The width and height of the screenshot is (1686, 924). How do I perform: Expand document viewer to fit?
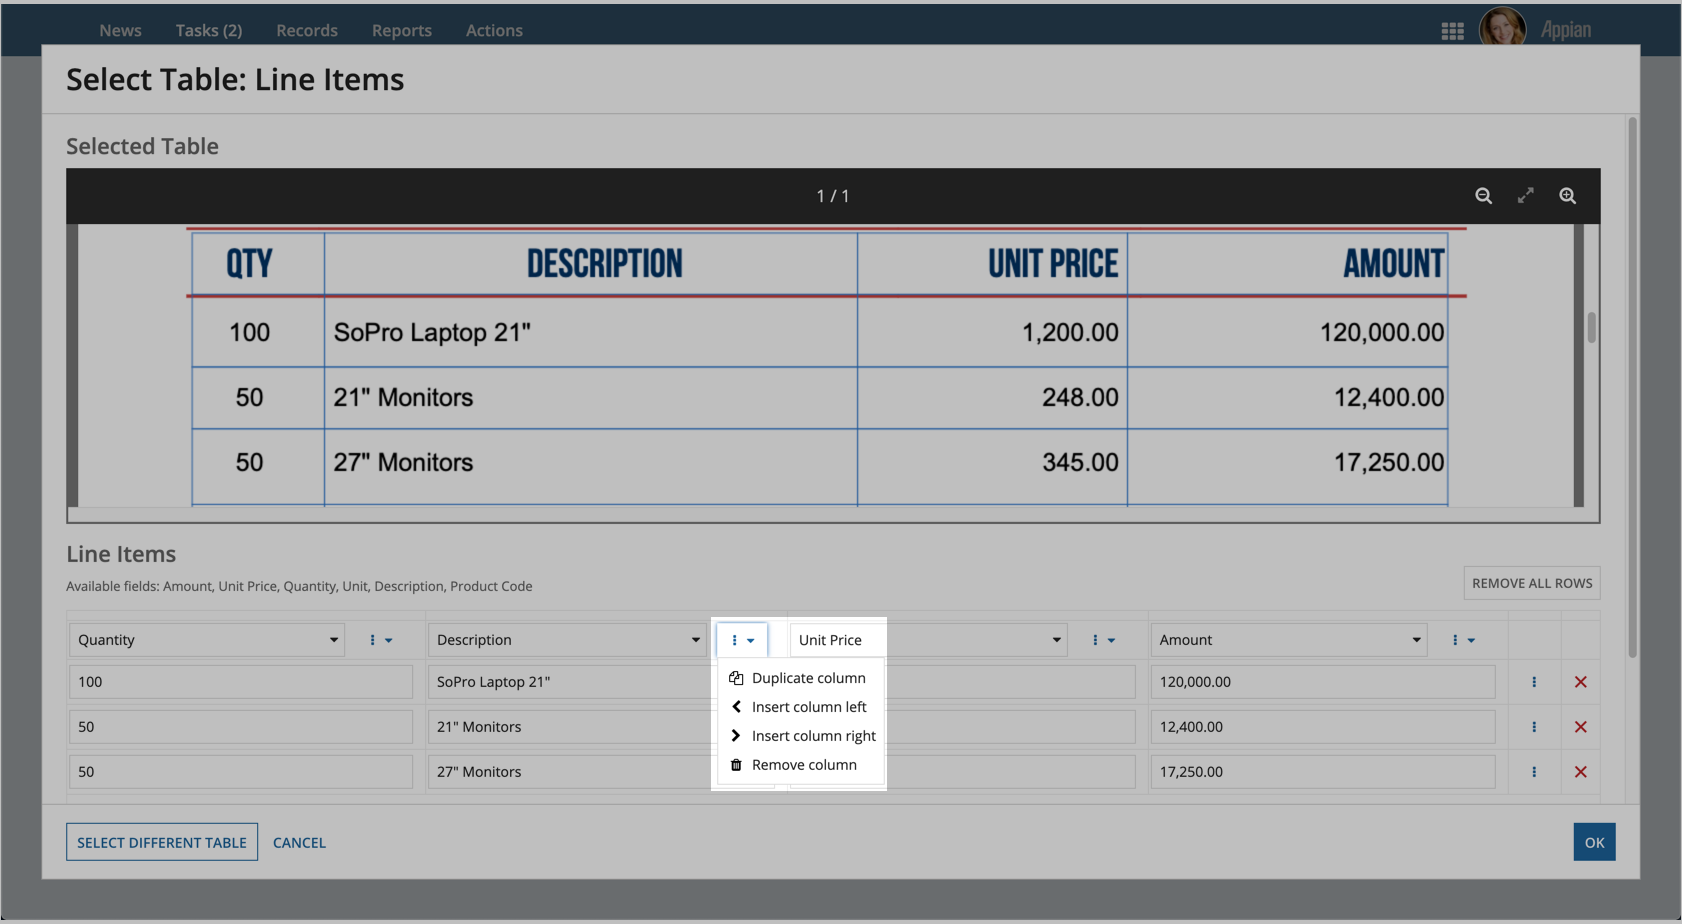[1525, 196]
